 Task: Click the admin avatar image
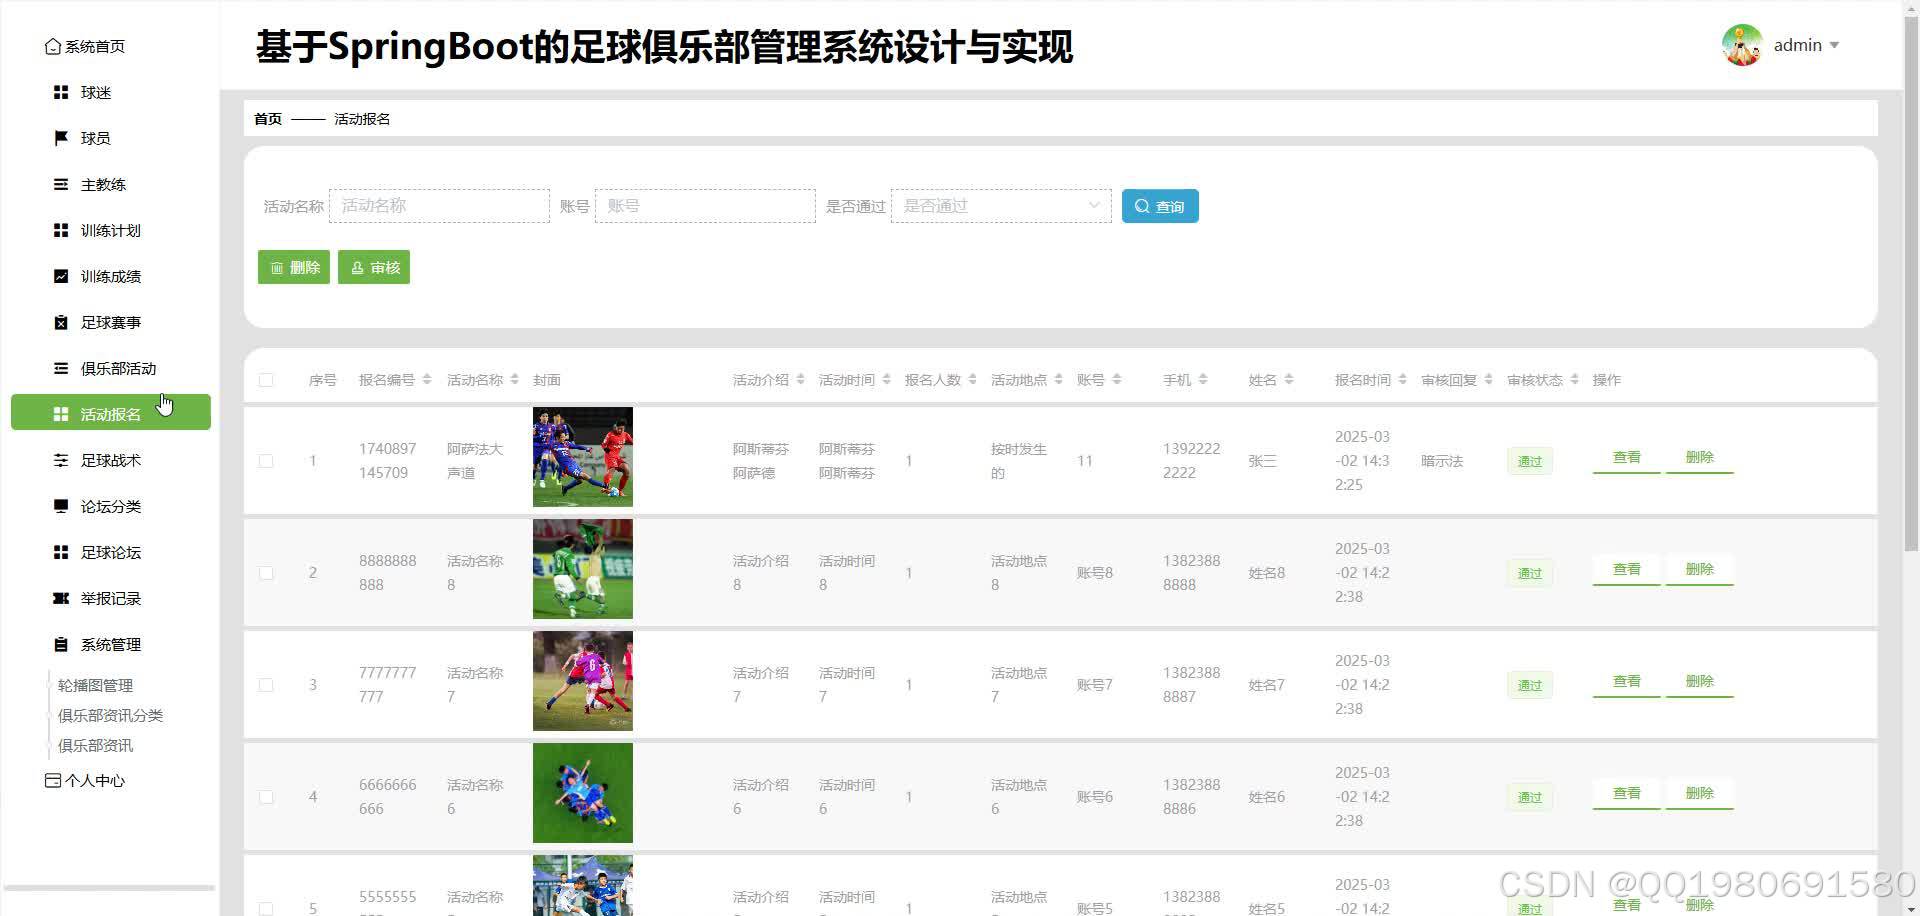[1742, 45]
